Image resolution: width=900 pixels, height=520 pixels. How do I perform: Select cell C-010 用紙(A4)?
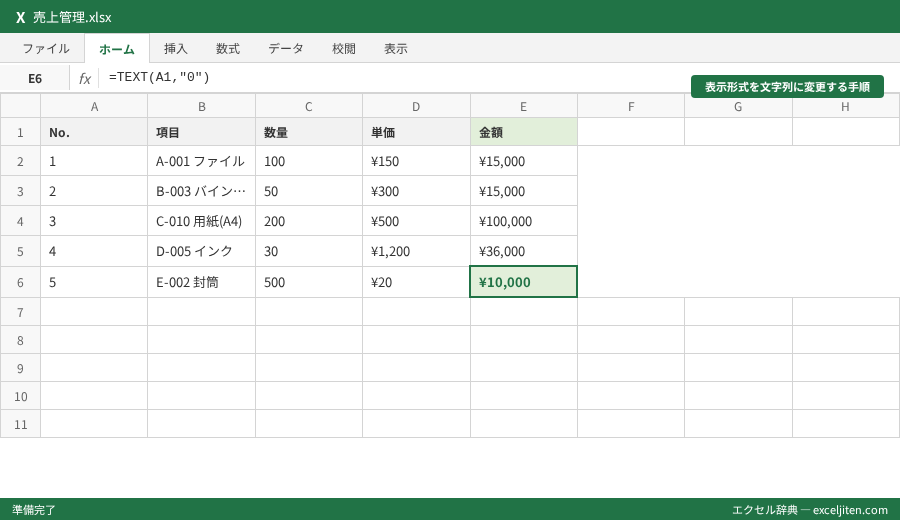point(201,221)
